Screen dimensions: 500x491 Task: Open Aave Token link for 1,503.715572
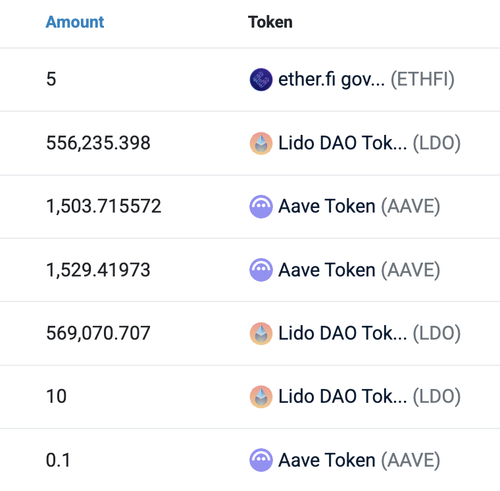click(359, 207)
